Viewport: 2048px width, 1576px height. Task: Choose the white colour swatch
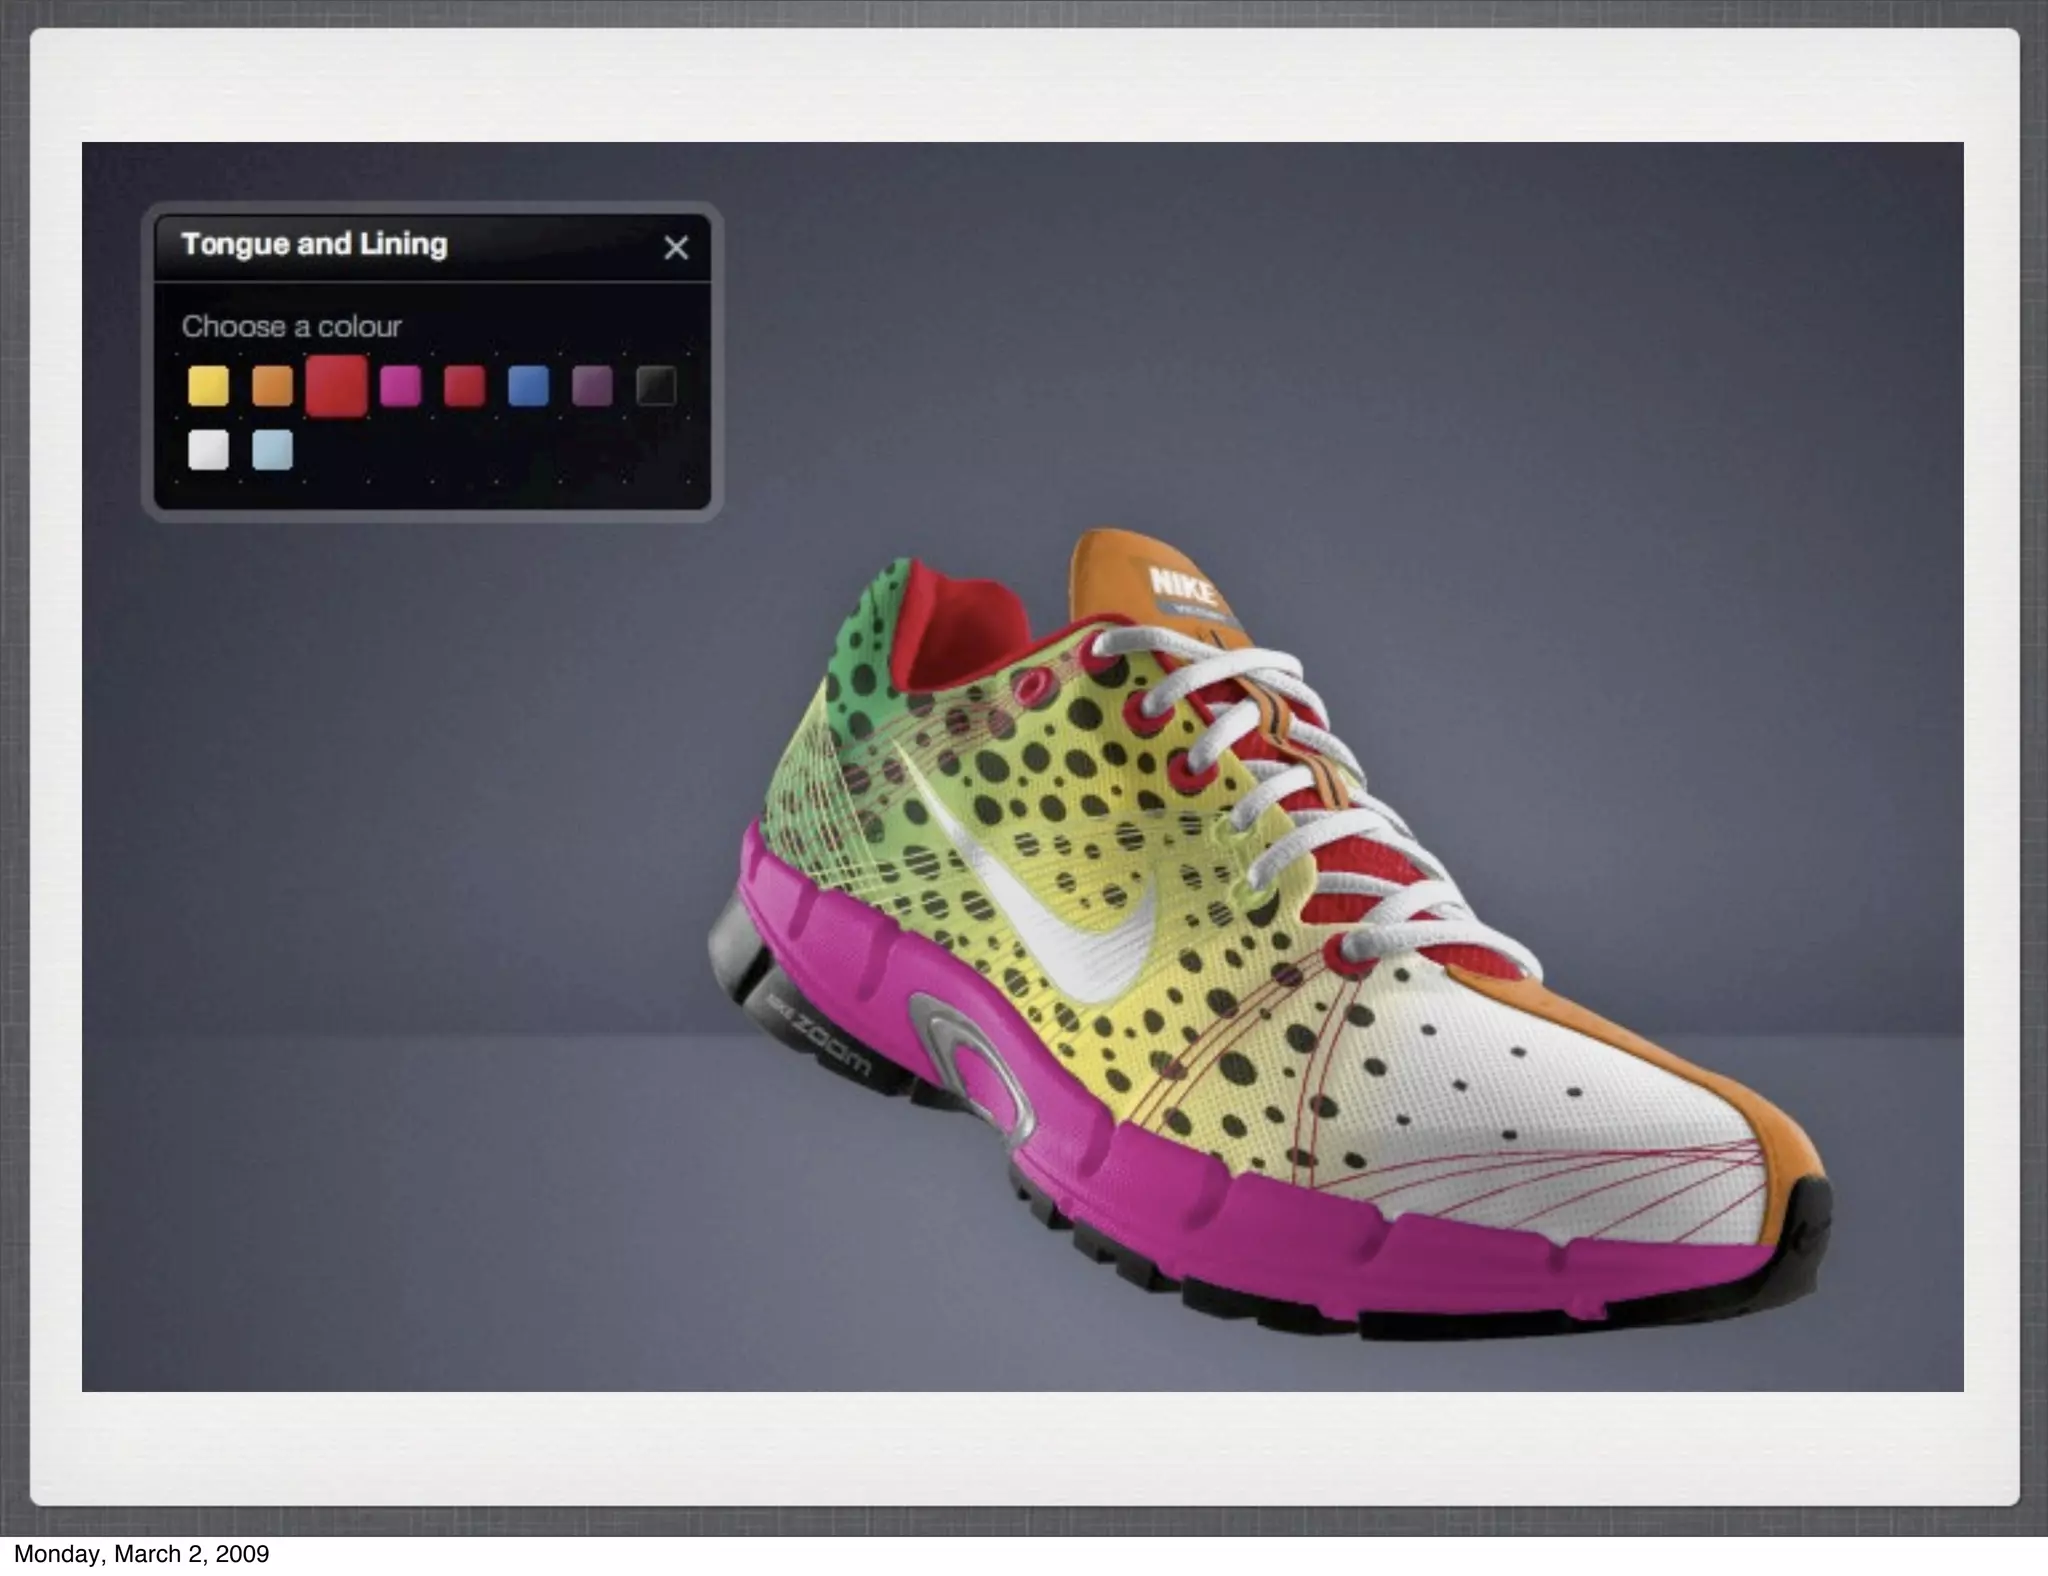coord(208,450)
